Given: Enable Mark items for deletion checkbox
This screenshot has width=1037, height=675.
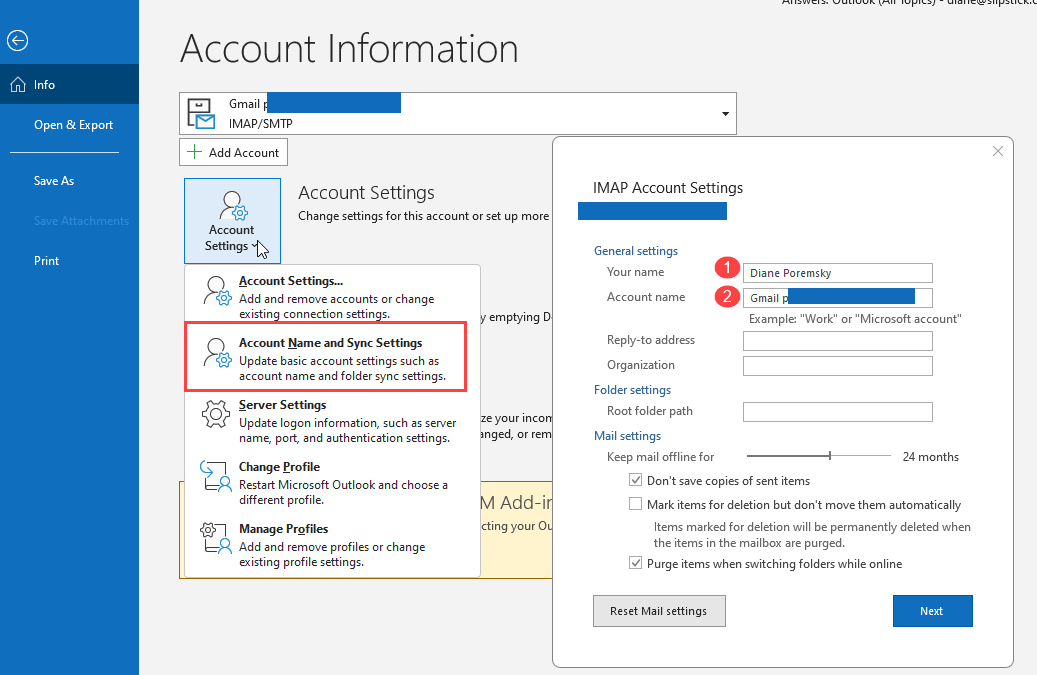Looking at the screenshot, I should click(x=636, y=504).
